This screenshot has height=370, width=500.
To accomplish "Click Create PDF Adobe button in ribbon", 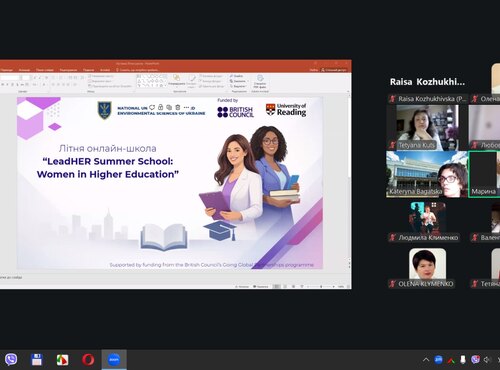I will 260,82.
